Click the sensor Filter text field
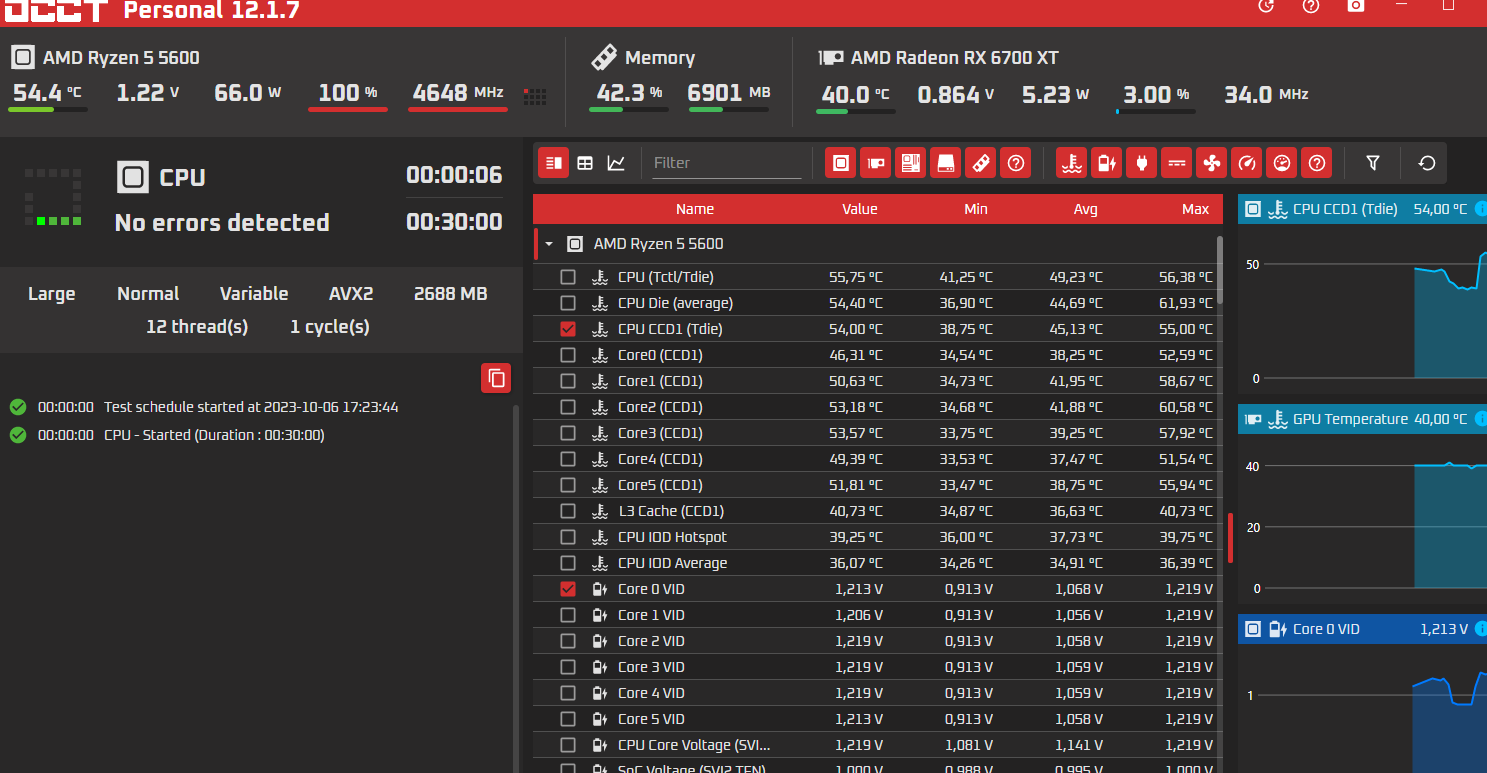Image resolution: width=1487 pixels, height=773 pixels. 727,163
